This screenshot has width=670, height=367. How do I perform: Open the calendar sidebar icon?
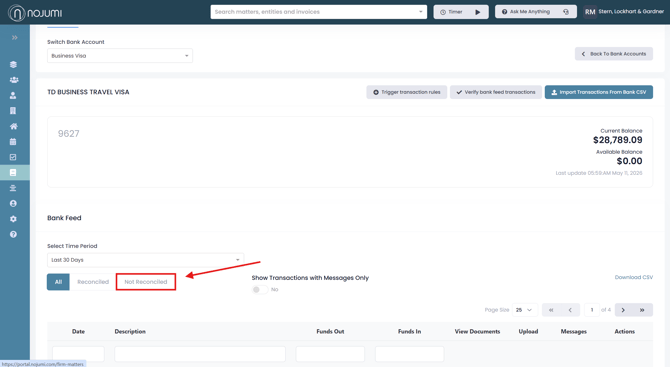13,141
